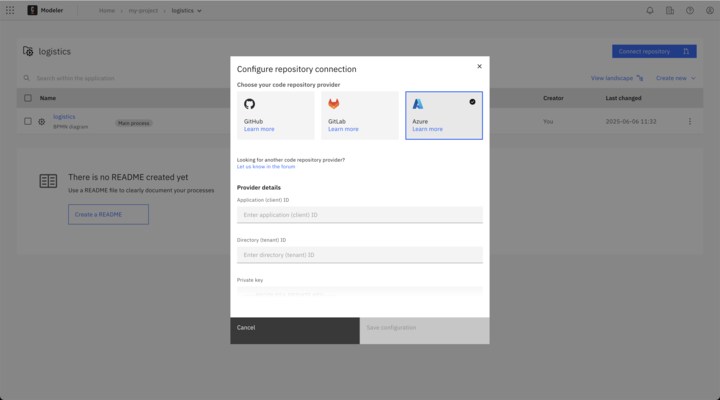Open the notifications bell icon
Image resolution: width=720 pixels, height=400 pixels.
650,10
